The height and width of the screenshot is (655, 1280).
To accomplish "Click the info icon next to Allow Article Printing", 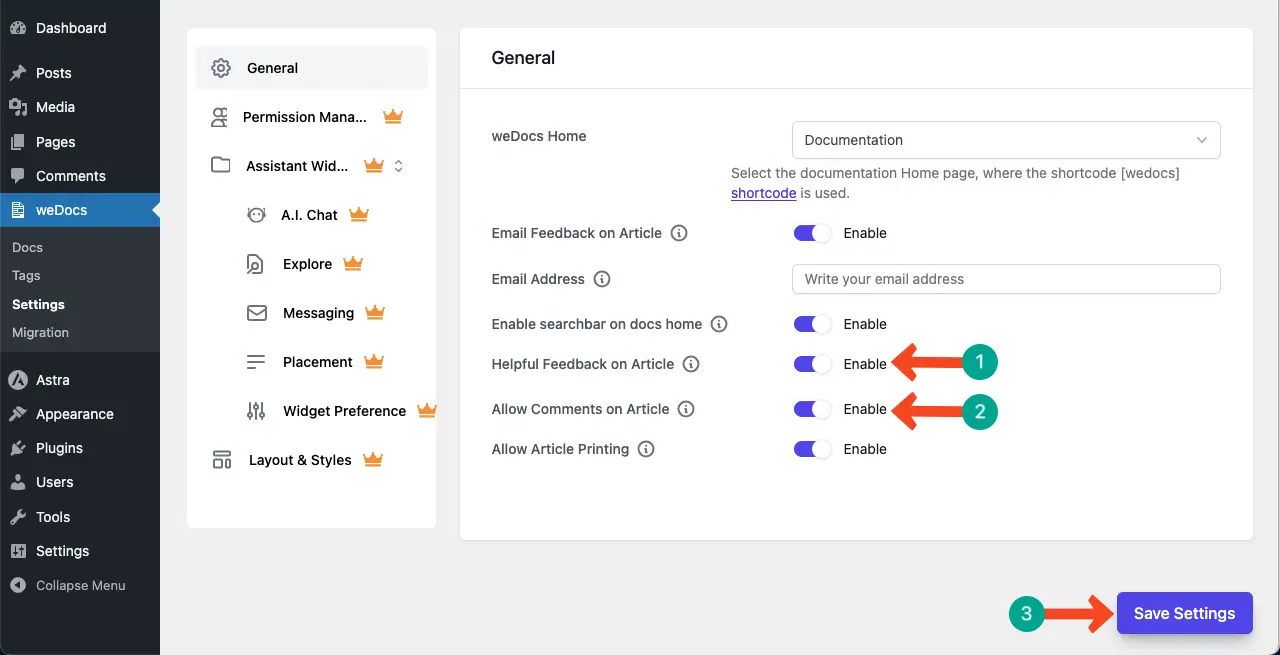I will pyautogui.click(x=646, y=449).
